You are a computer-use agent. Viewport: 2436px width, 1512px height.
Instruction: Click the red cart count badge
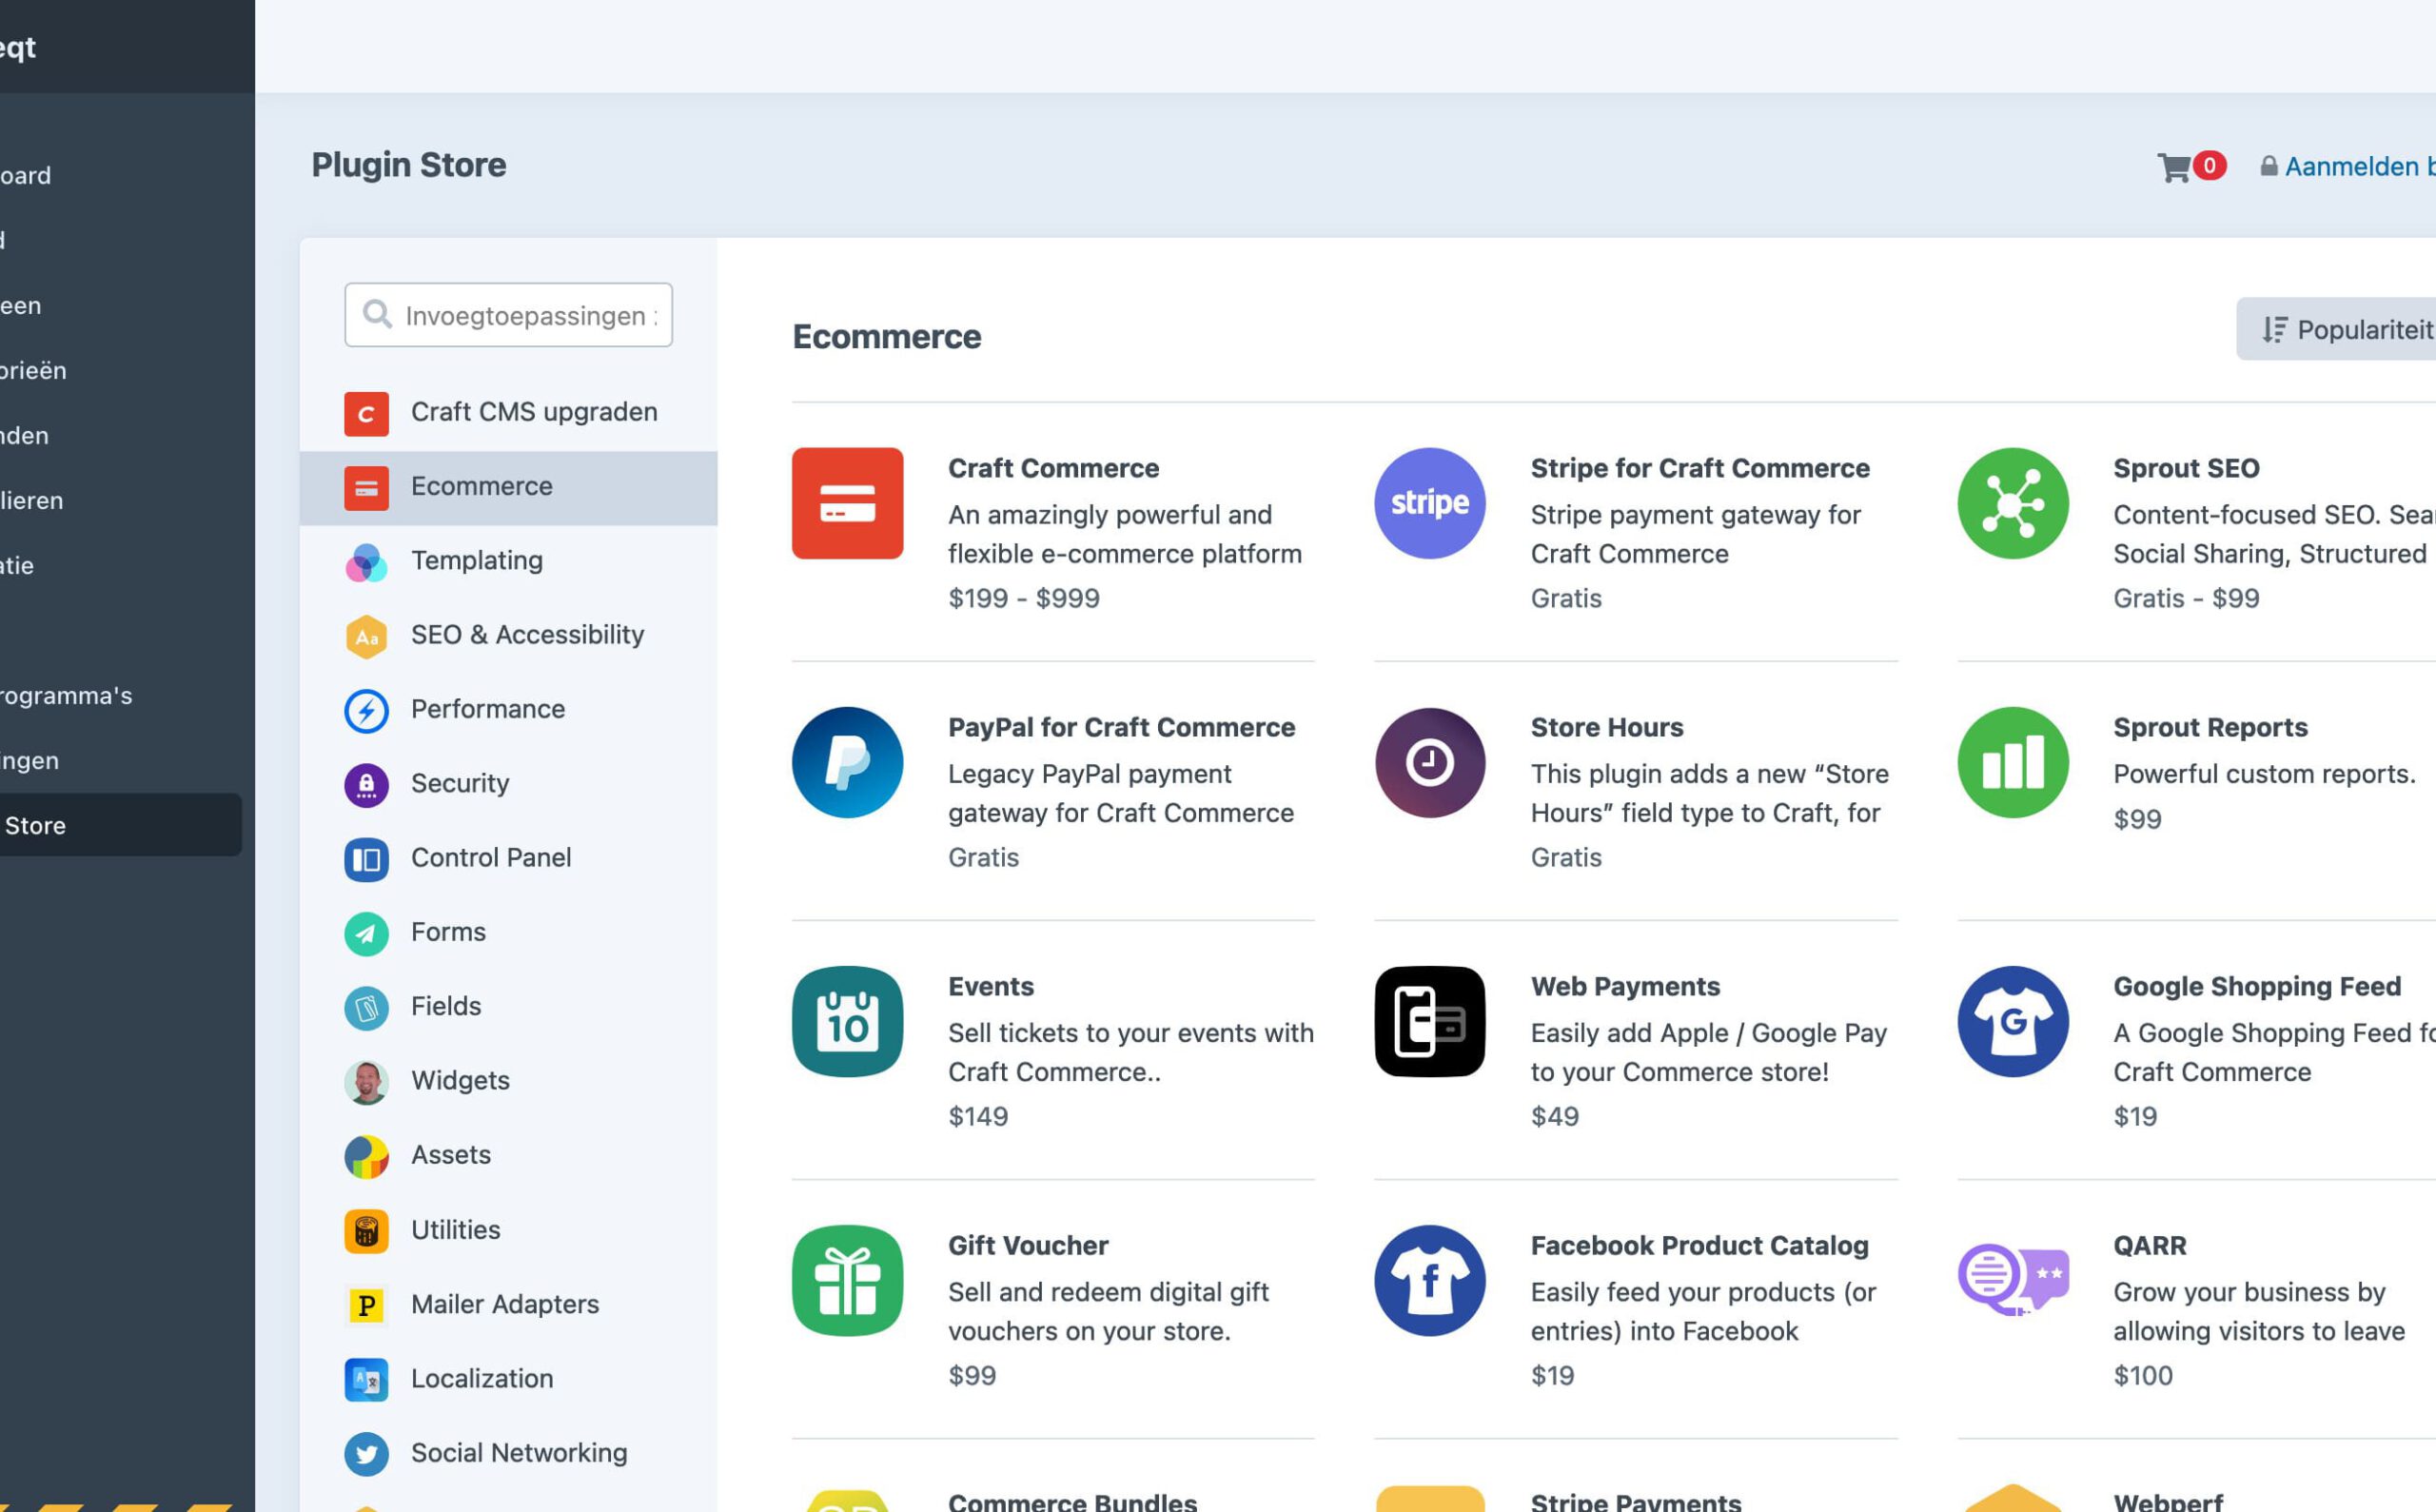[2210, 165]
